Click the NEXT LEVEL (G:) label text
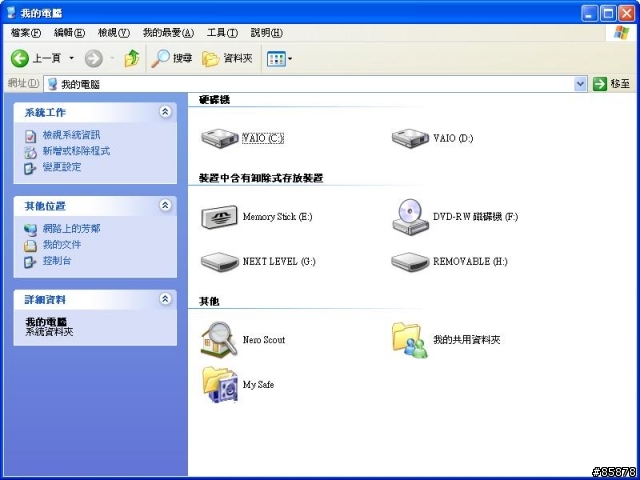The height and width of the screenshot is (480, 640). tap(279, 262)
